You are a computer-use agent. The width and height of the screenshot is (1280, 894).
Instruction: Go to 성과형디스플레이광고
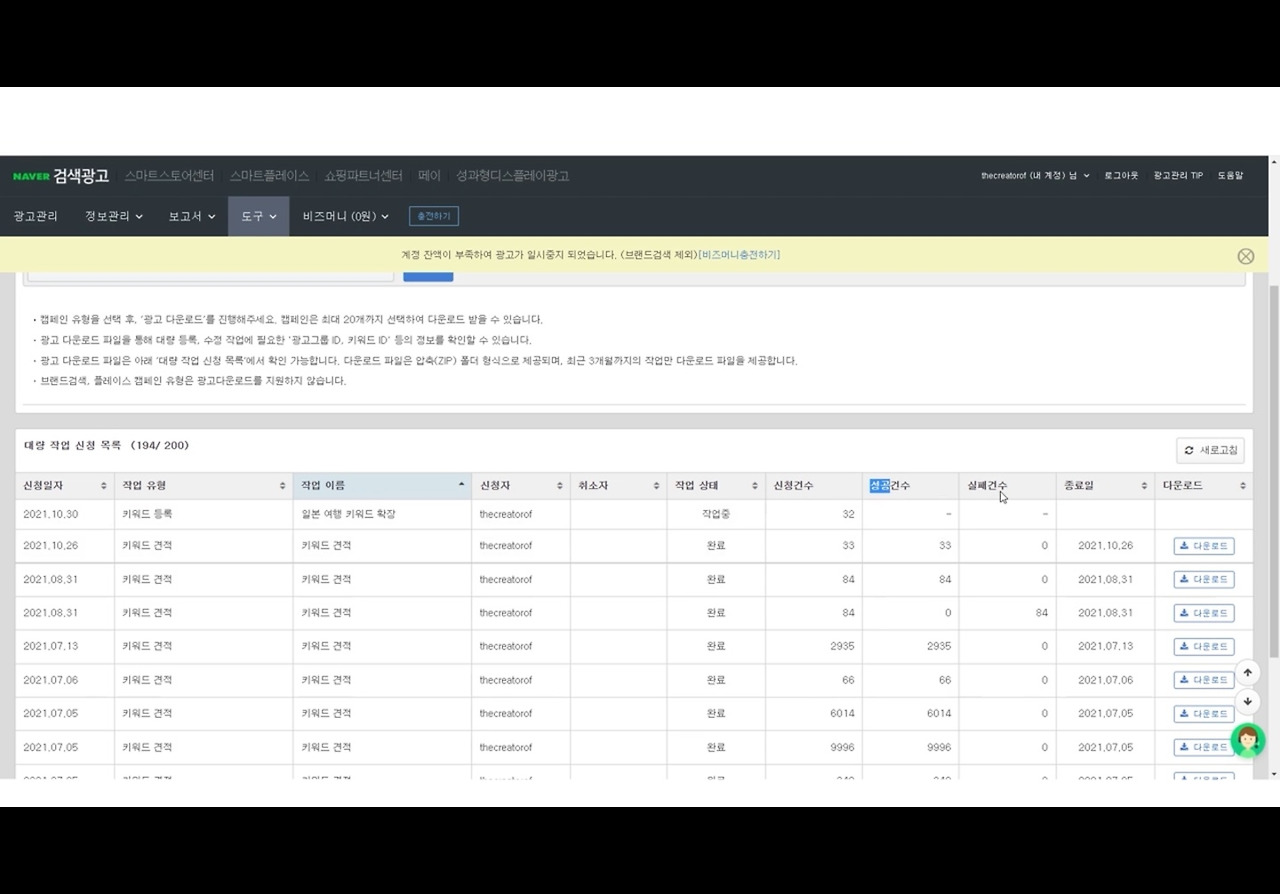[x=512, y=176]
